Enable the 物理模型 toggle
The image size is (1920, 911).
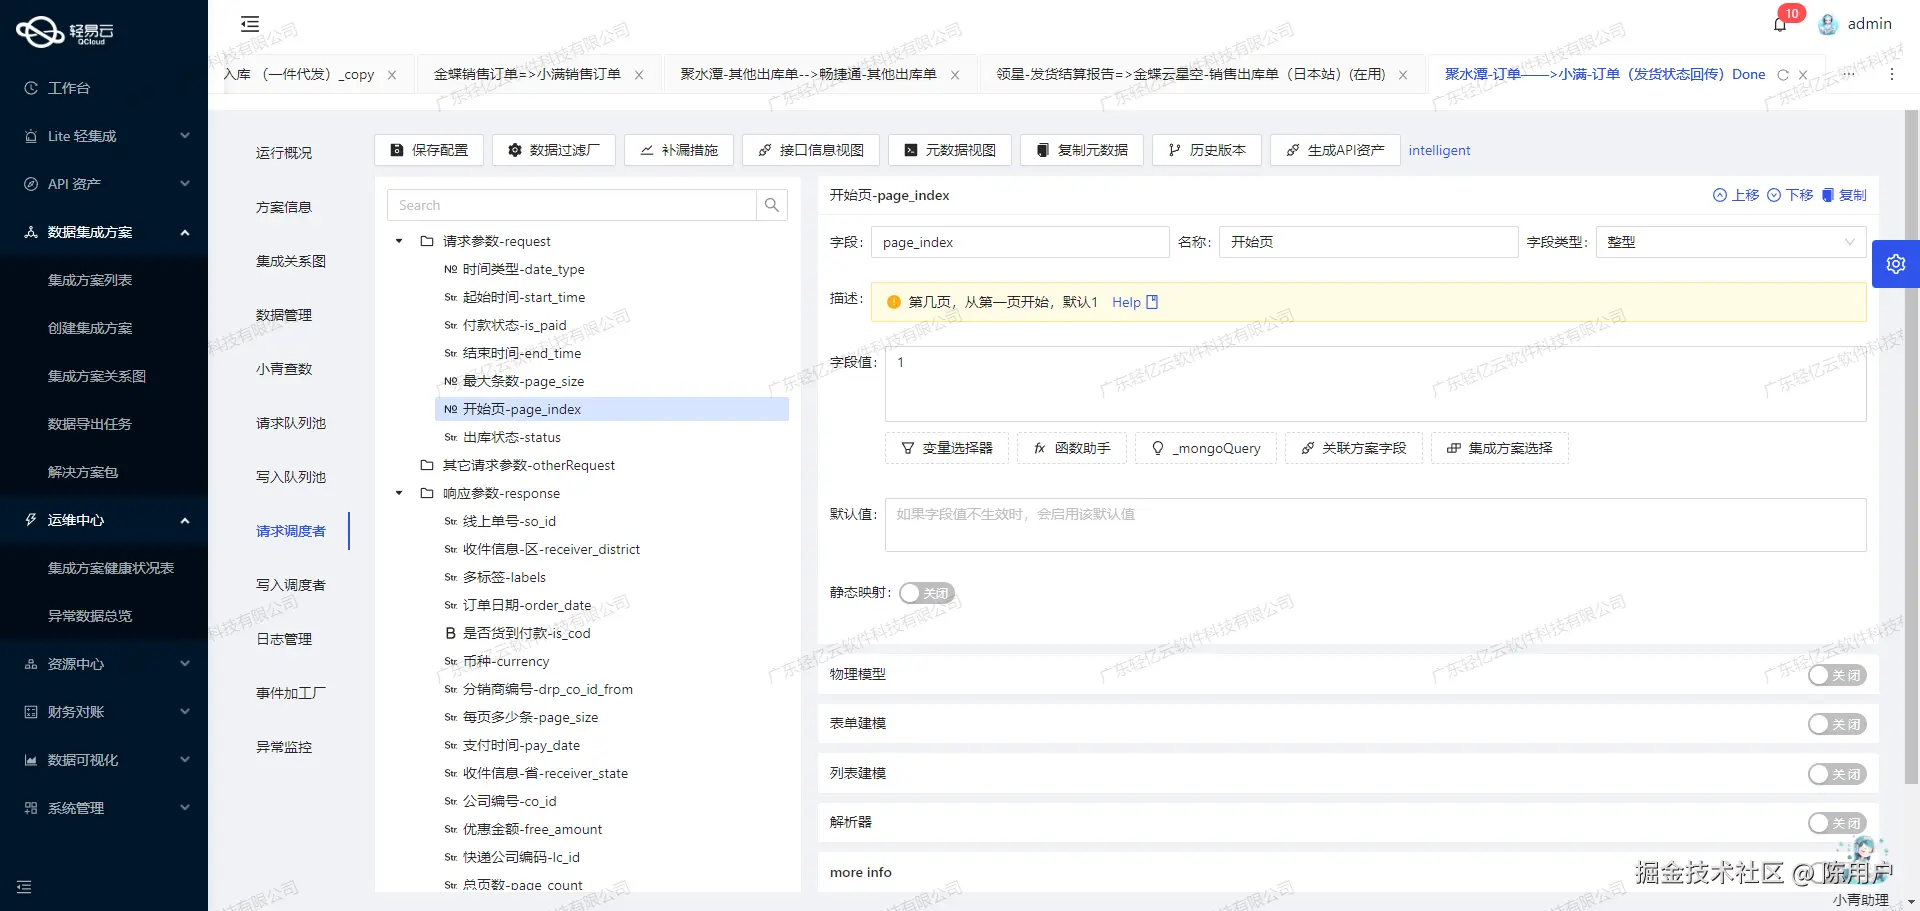pyautogui.click(x=1836, y=675)
